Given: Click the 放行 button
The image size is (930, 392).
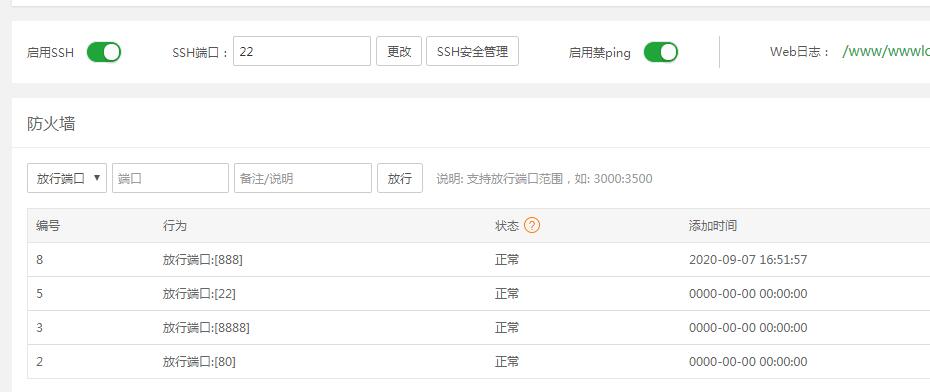Looking at the screenshot, I should 400,178.
